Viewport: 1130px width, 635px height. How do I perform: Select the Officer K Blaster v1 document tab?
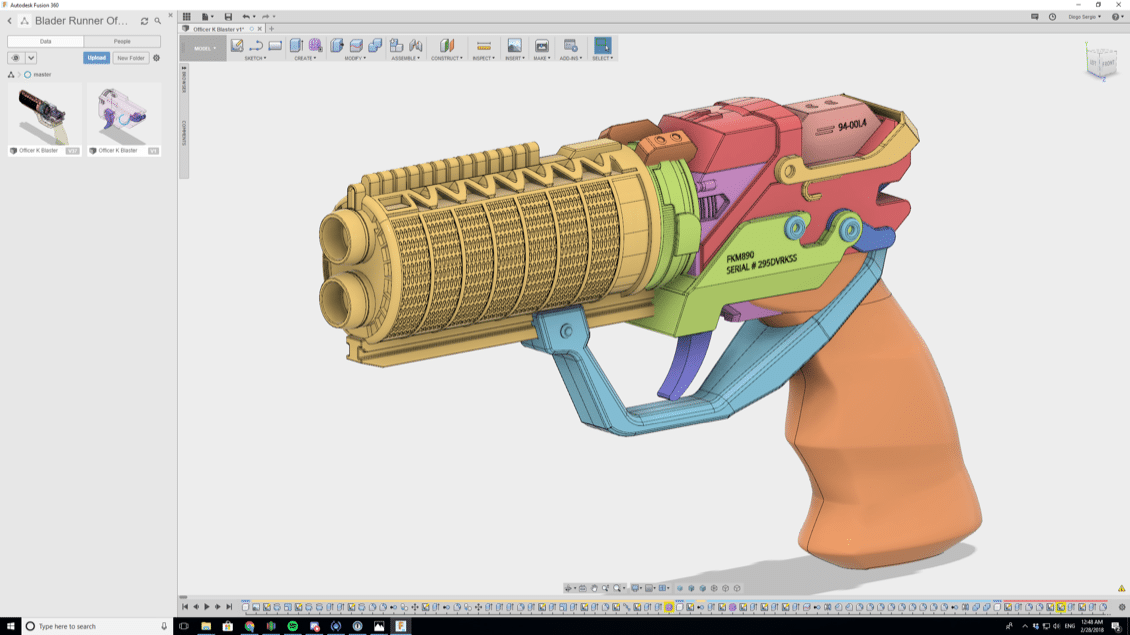point(218,29)
